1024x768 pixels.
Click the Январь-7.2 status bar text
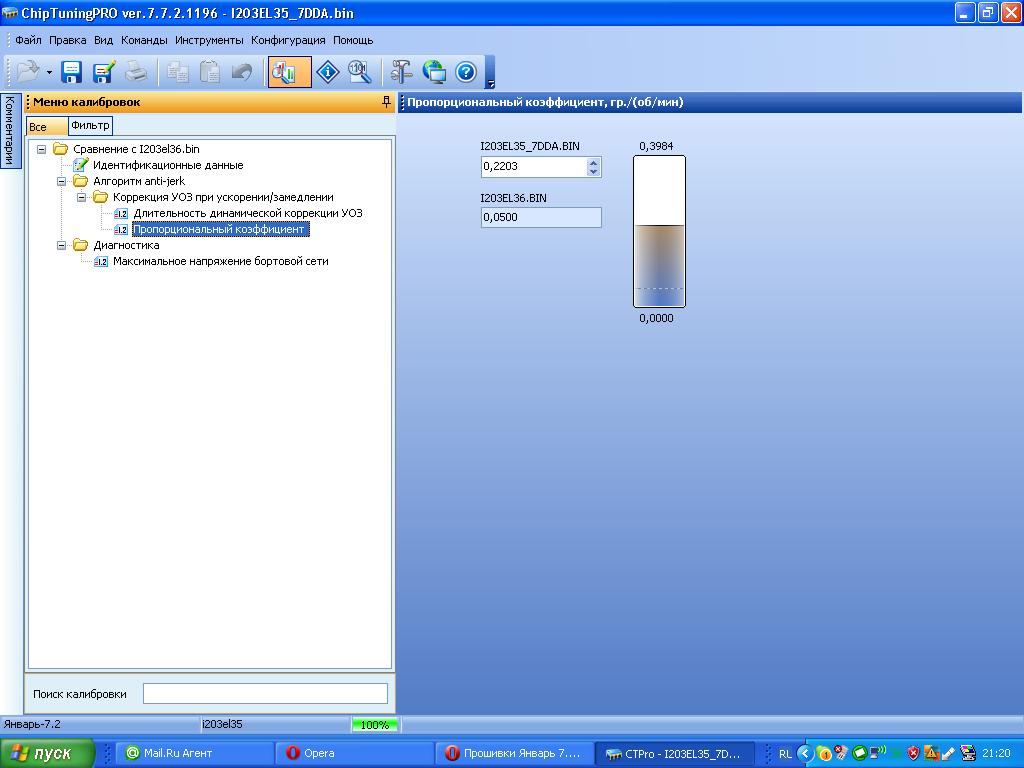pyautogui.click(x=32, y=724)
